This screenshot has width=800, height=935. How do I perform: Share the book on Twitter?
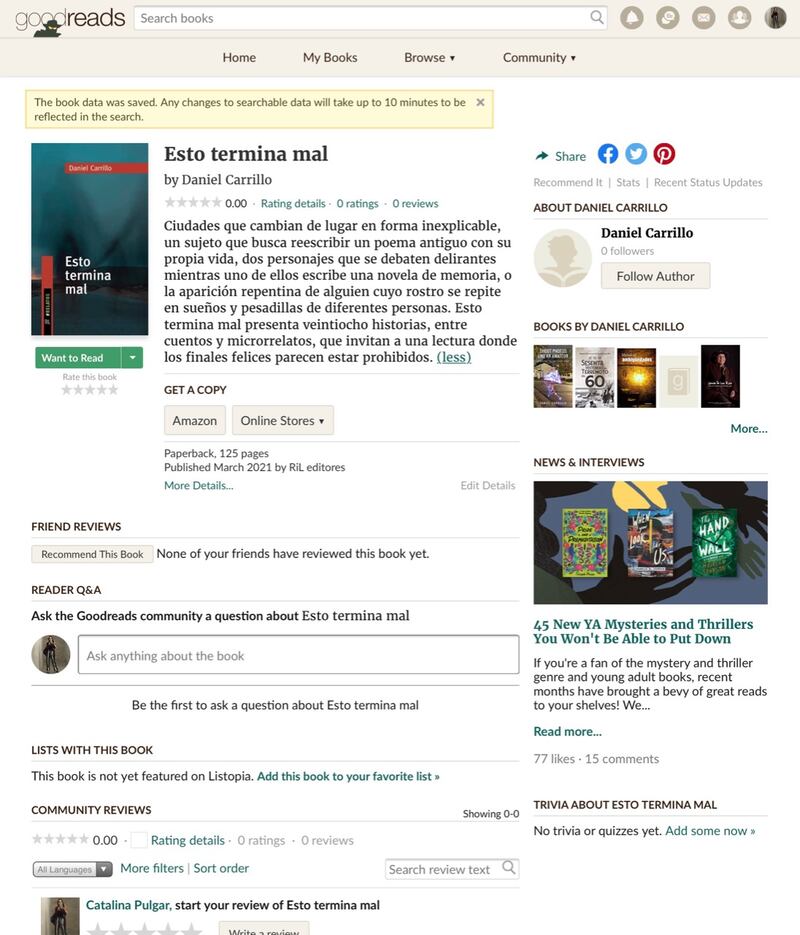(x=636, y=154)
